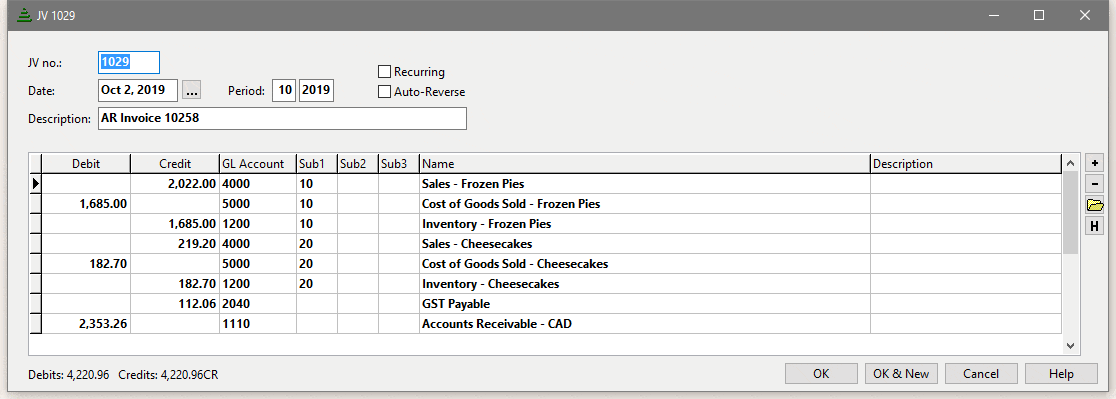
Task: Click the green app icon in title bar
Action: click(23, 15)
